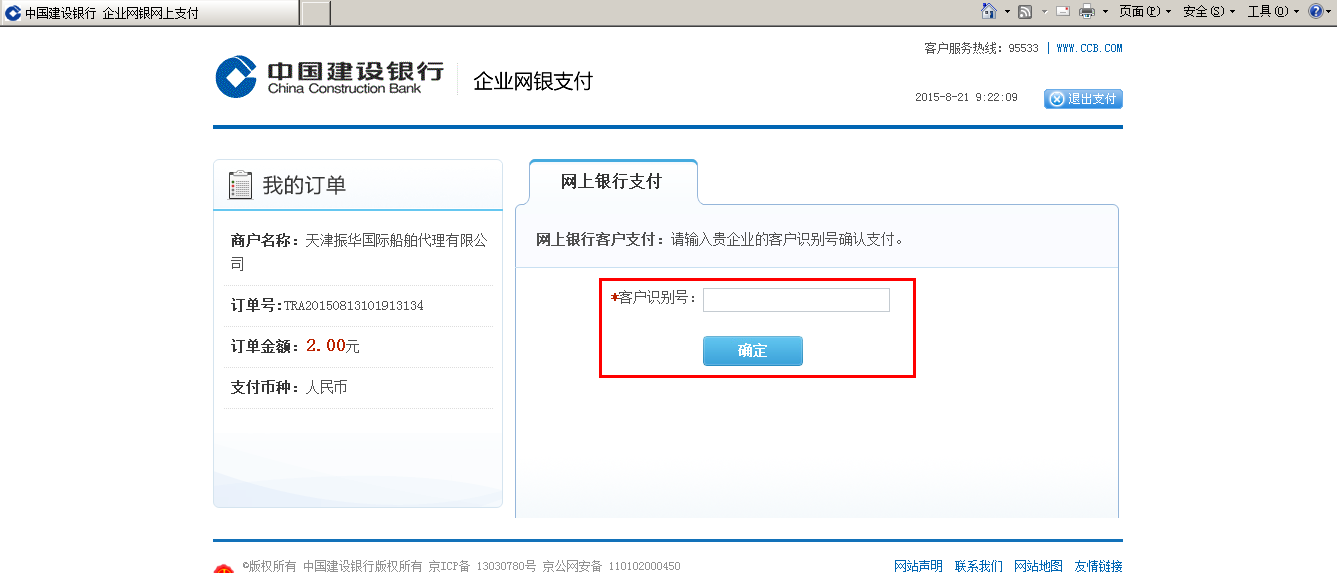Click the 客户服务热线 95533 text
This screenshot has width=1337, height=573.
(981, 48)
